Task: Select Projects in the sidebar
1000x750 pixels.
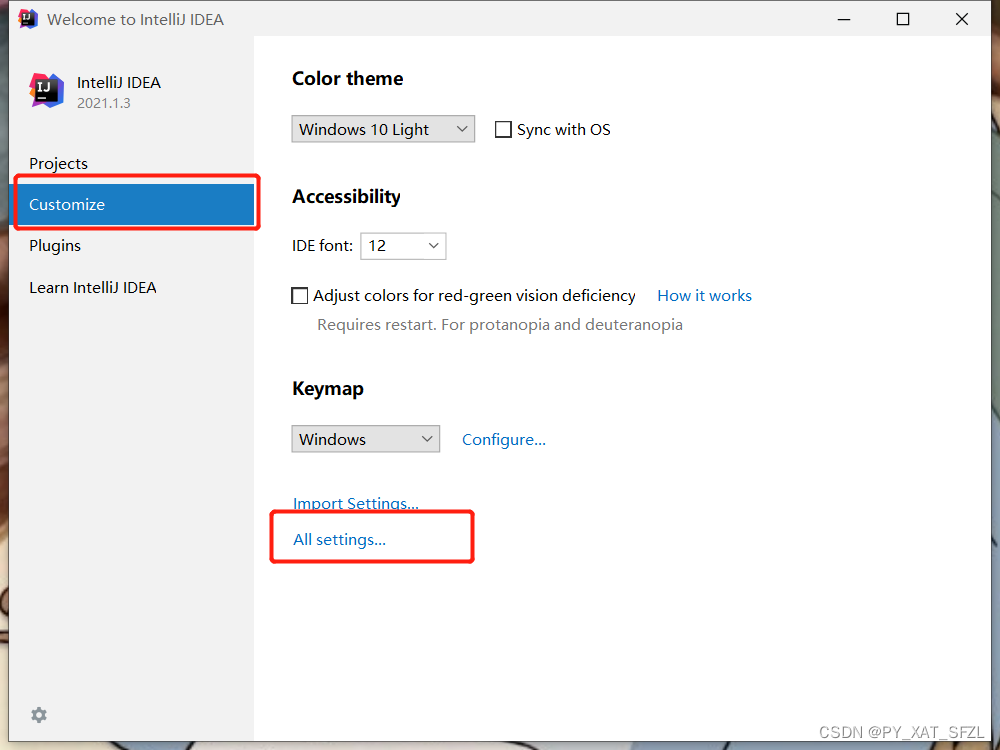Action: click(x=59, y=163)
